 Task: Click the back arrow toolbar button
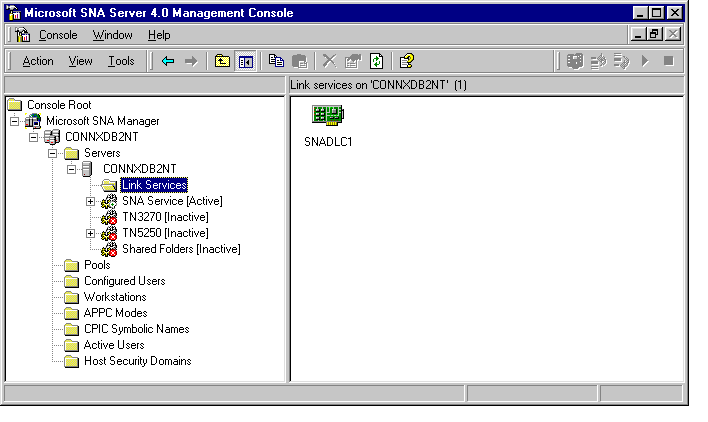pos(168,61)
